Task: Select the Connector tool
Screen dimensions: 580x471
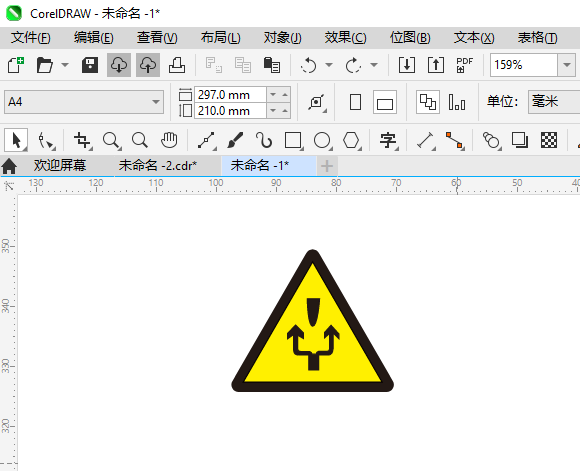Action: pyautogui.click(x=455, y=141)
